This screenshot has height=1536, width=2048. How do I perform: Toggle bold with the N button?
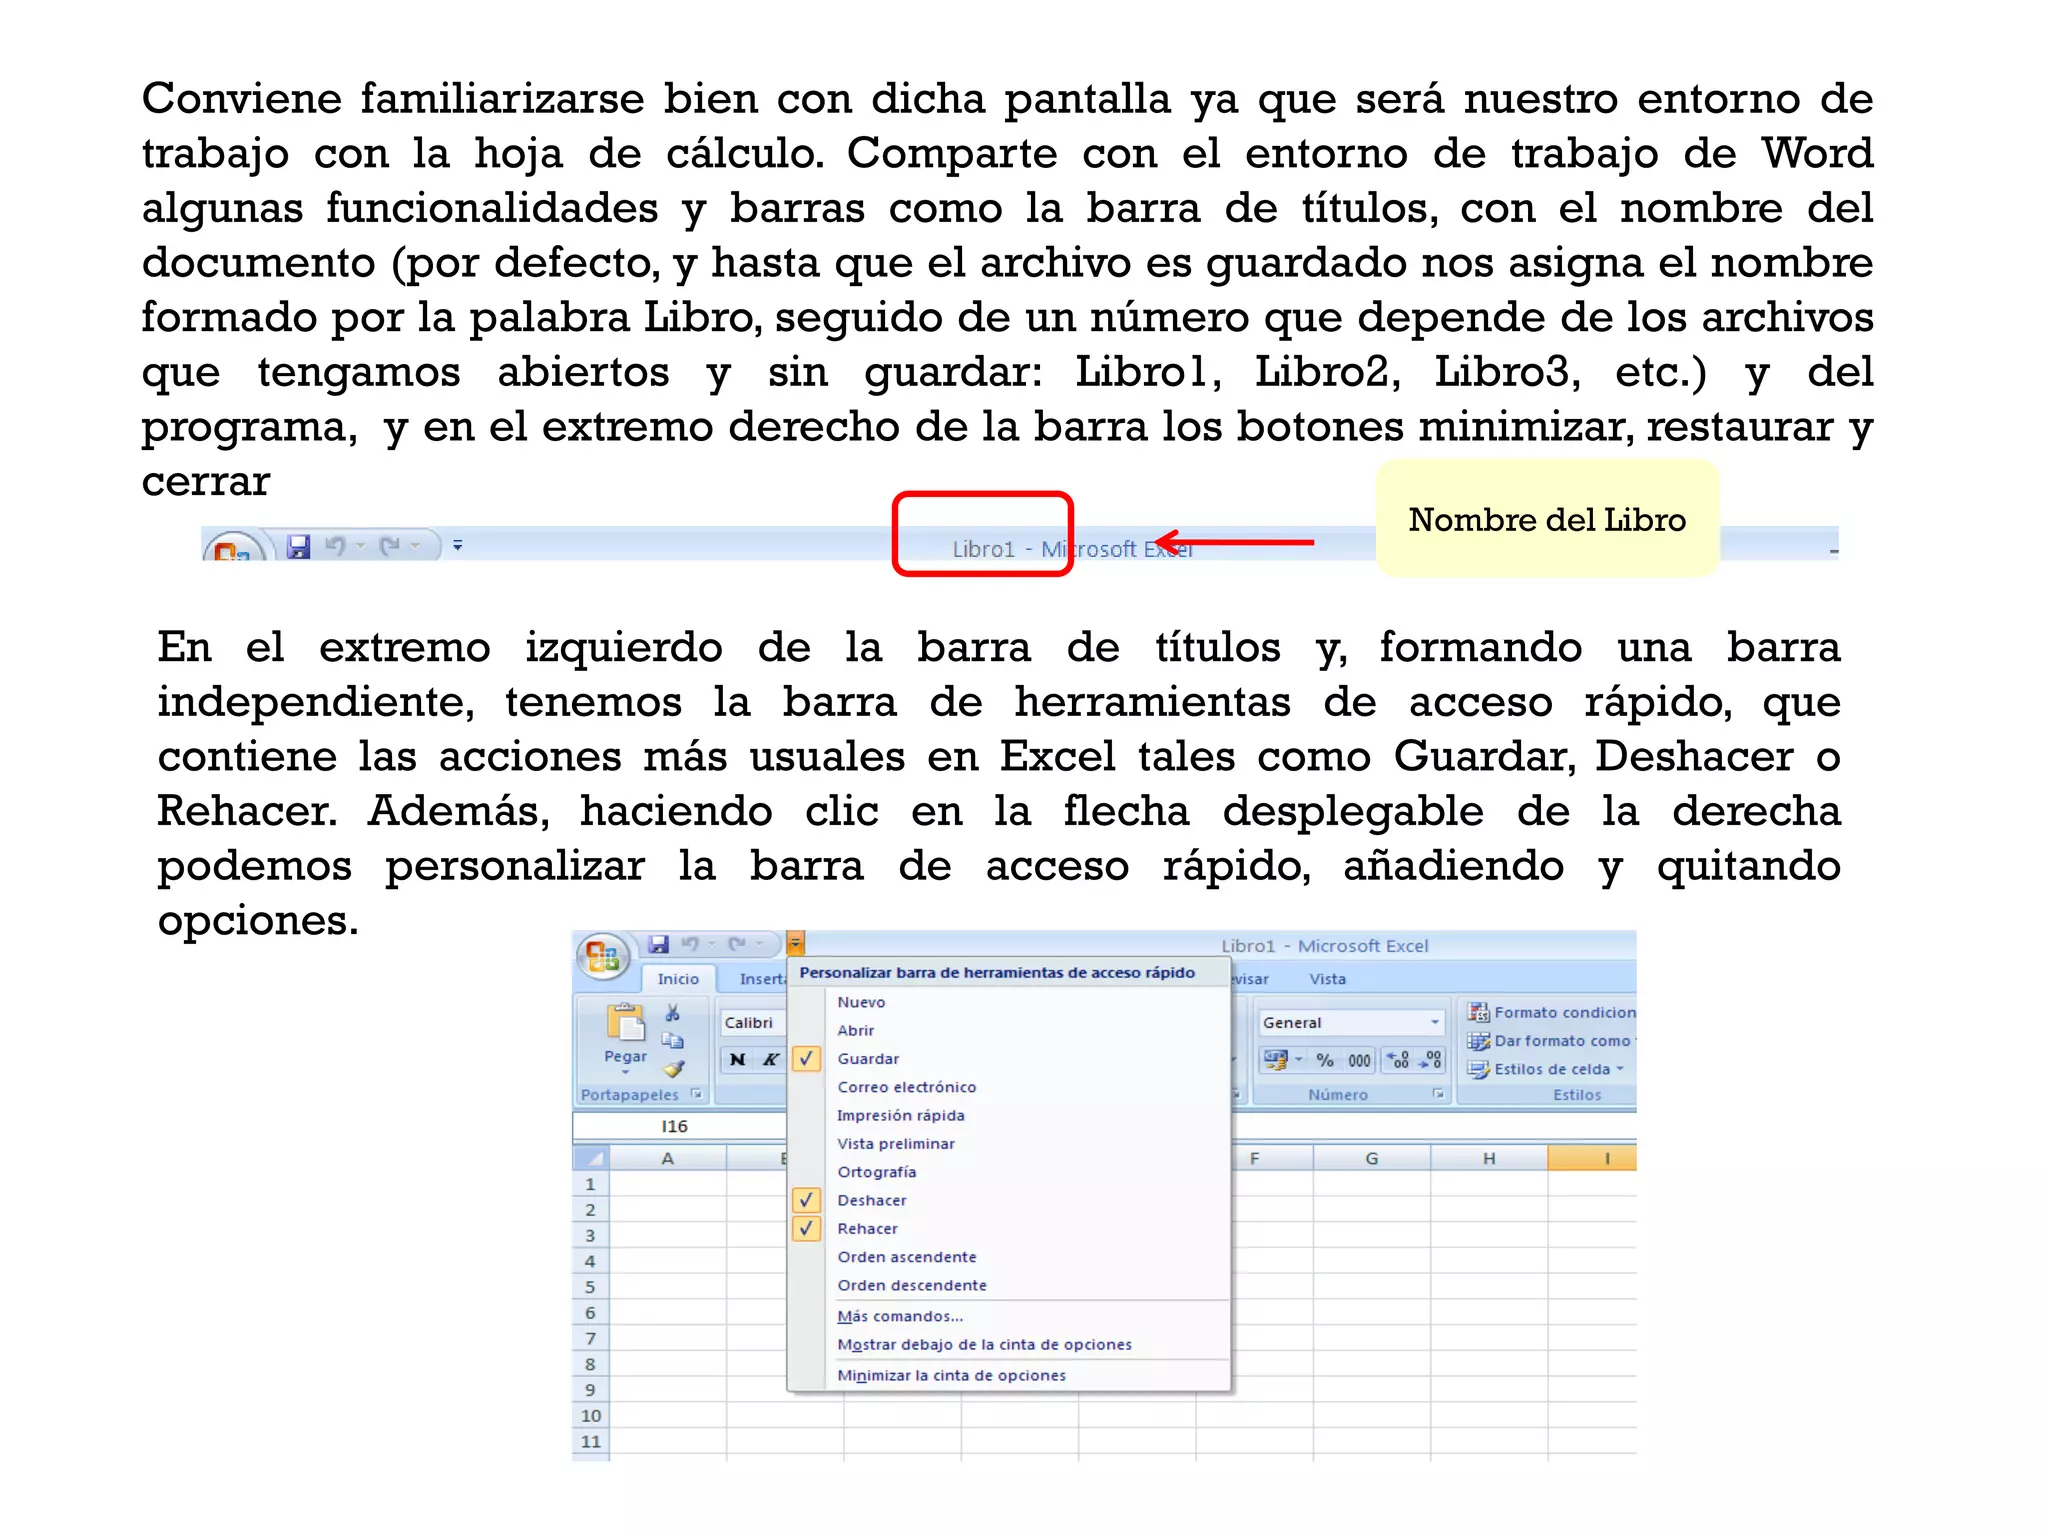click(737, 1060)
